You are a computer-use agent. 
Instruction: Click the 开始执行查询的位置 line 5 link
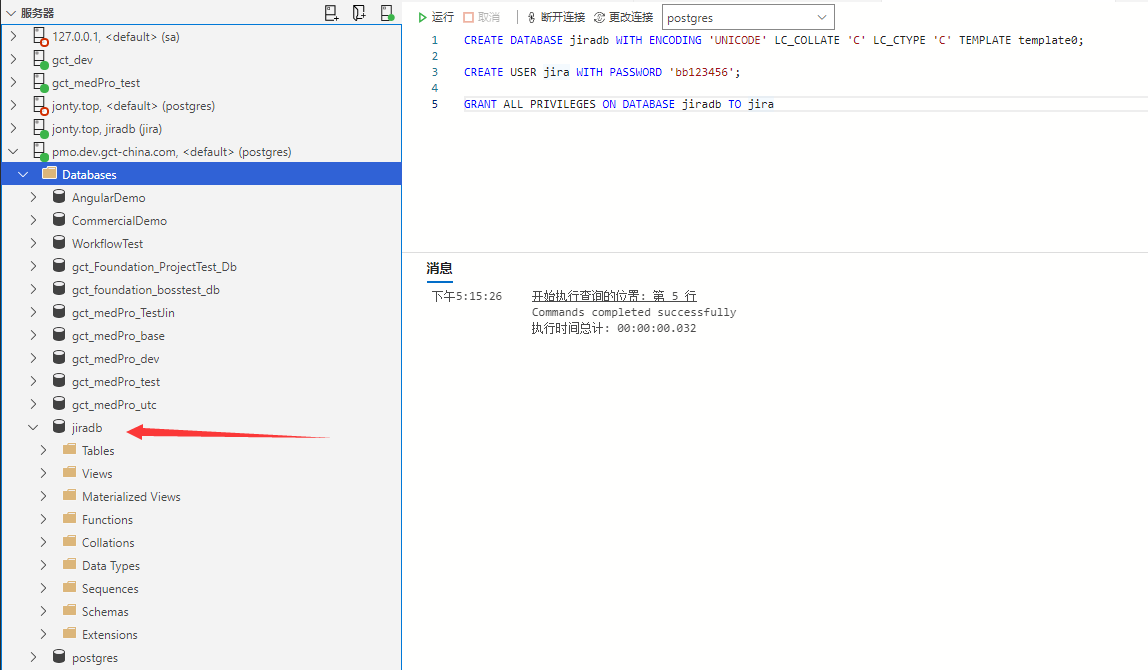tap(613, 296)
